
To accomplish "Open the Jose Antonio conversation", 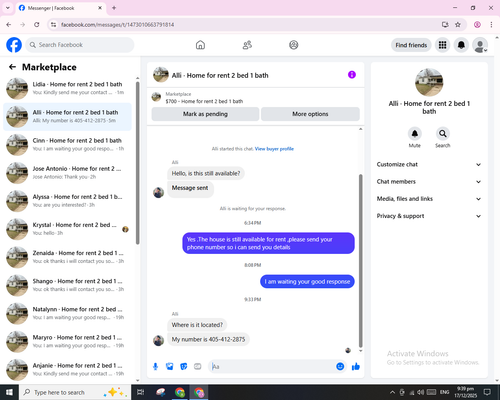I will (67, 173).
